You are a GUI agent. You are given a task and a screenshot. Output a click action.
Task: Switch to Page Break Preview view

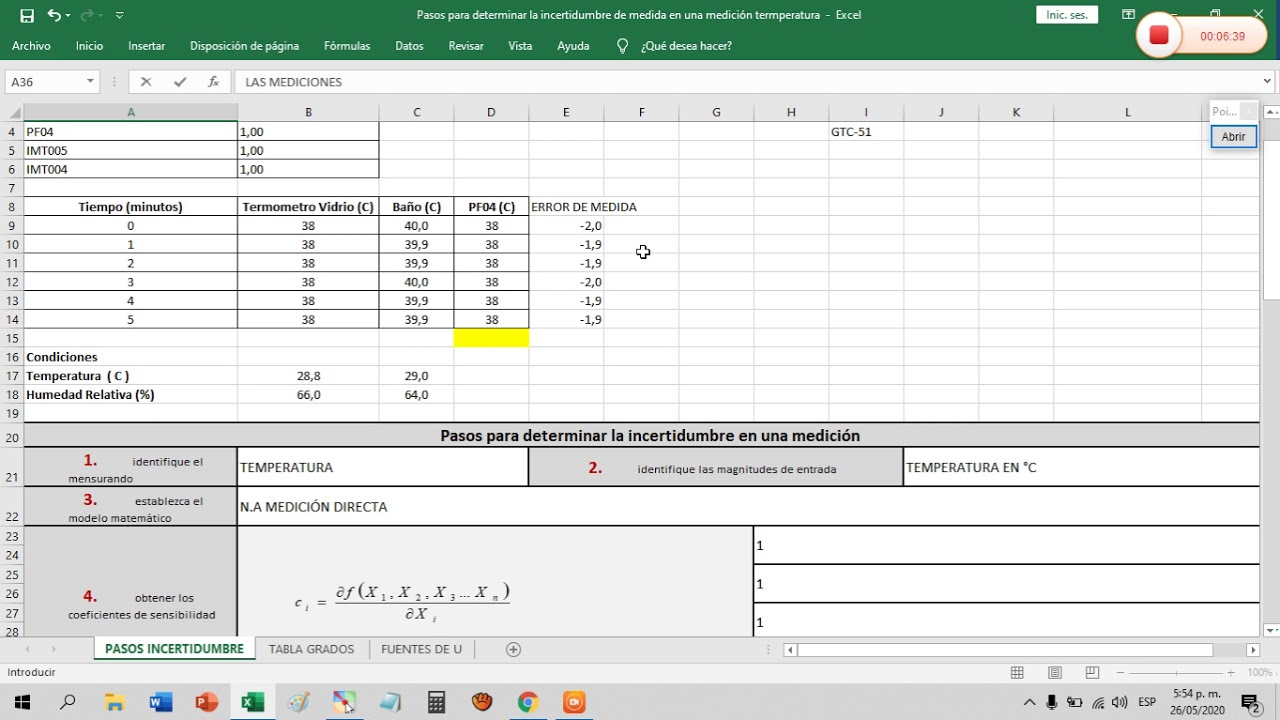pyautogui.click(x=1092, y=673)
